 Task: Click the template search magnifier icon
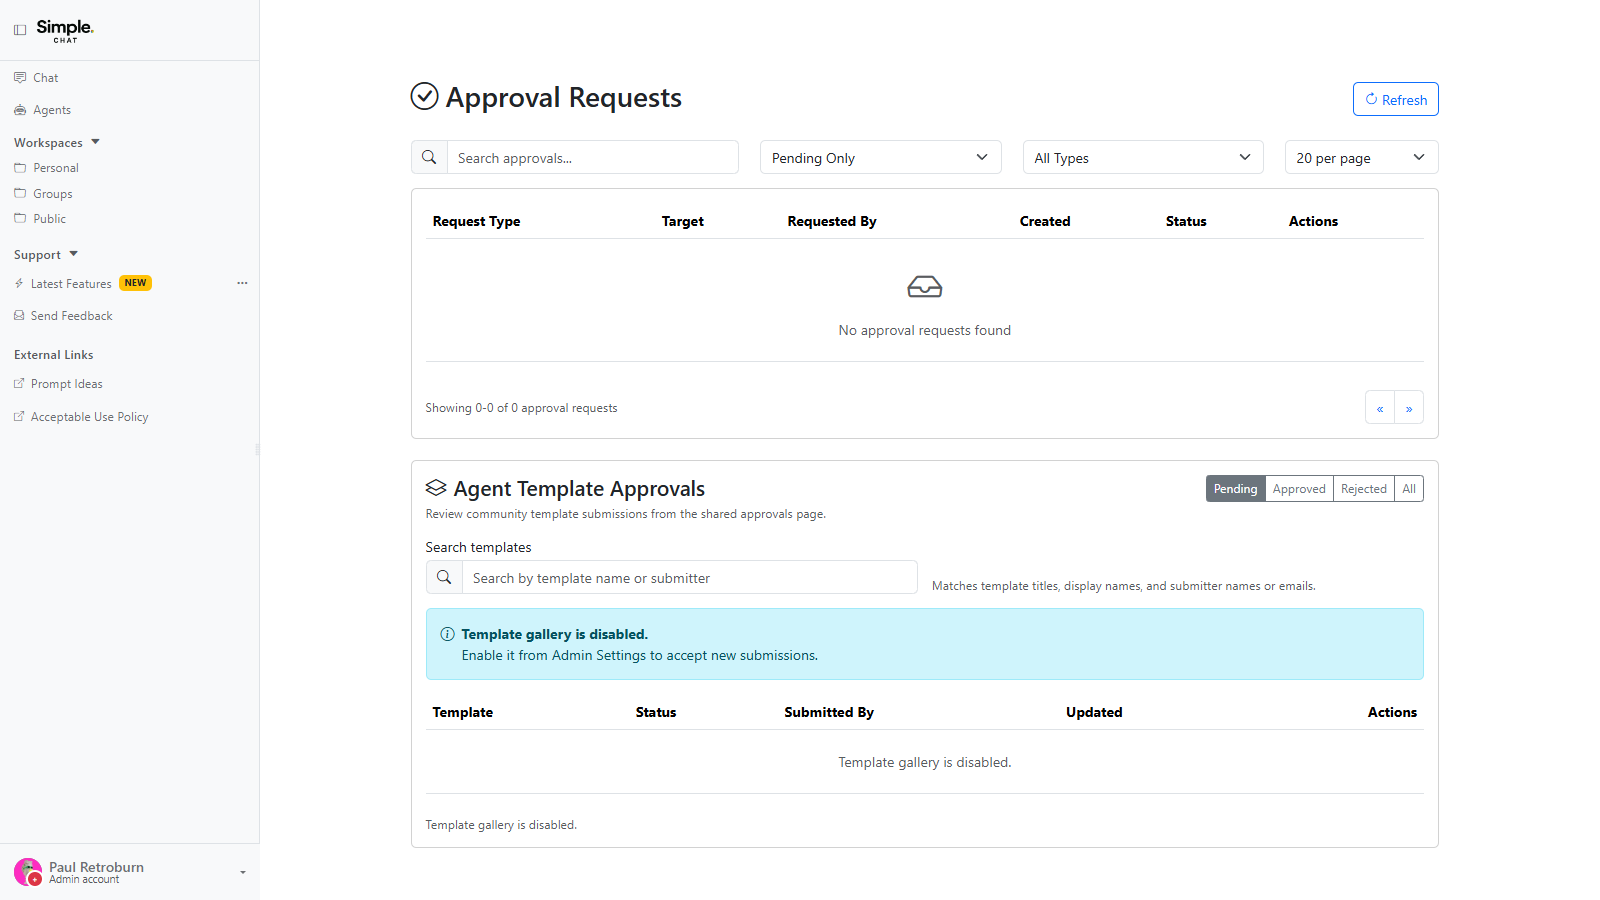(444, 577)
